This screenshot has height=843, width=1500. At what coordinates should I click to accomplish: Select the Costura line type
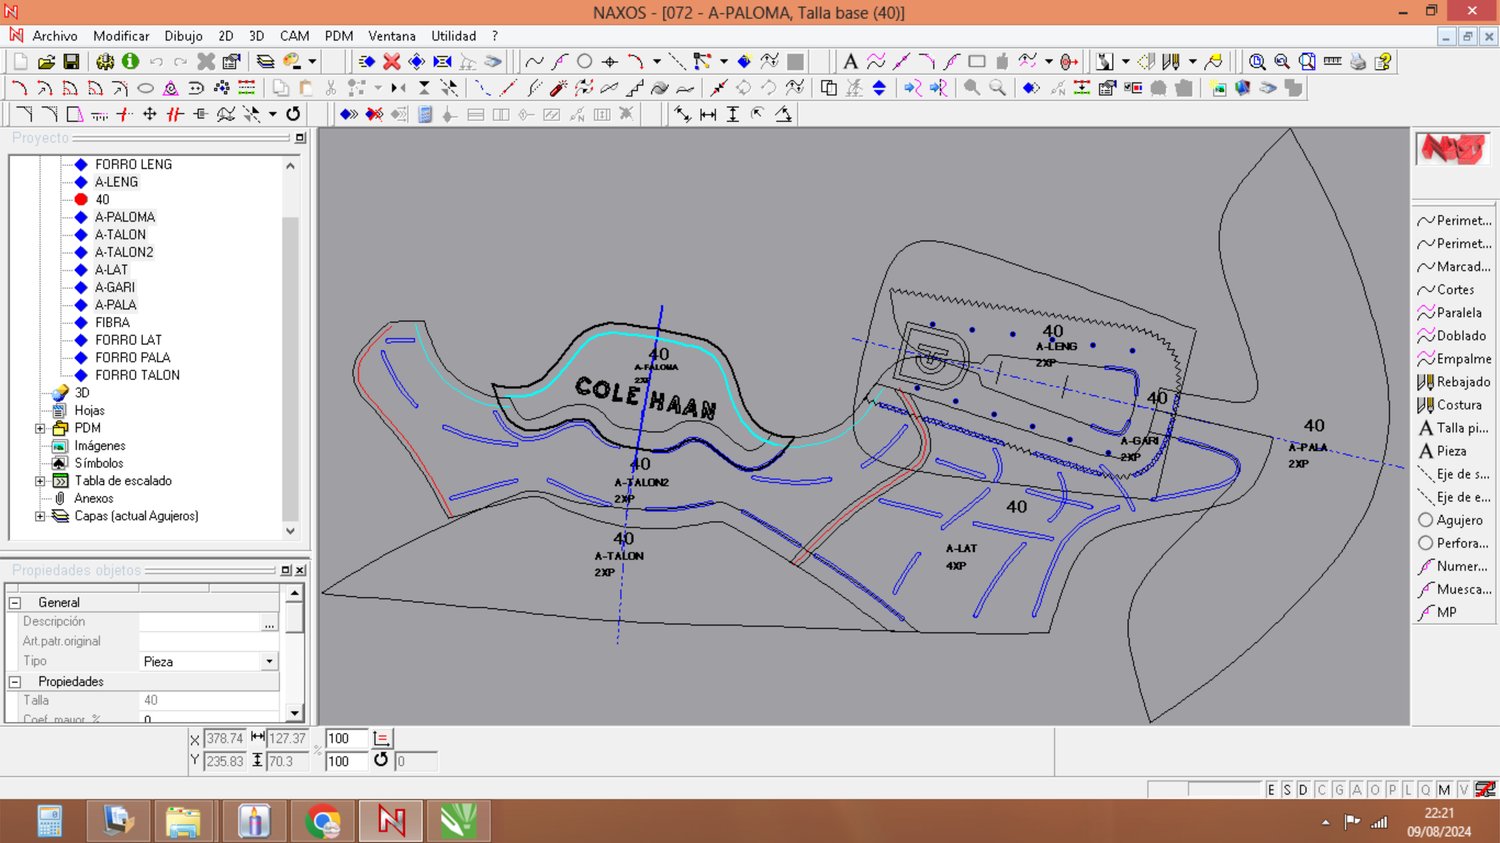tap(1449, 405)
